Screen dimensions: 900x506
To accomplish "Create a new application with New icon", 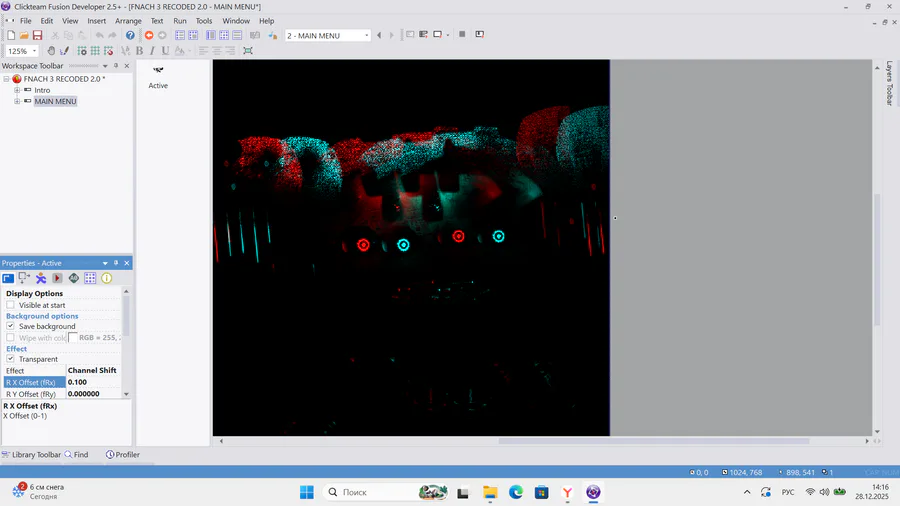I will click(11, 36).
